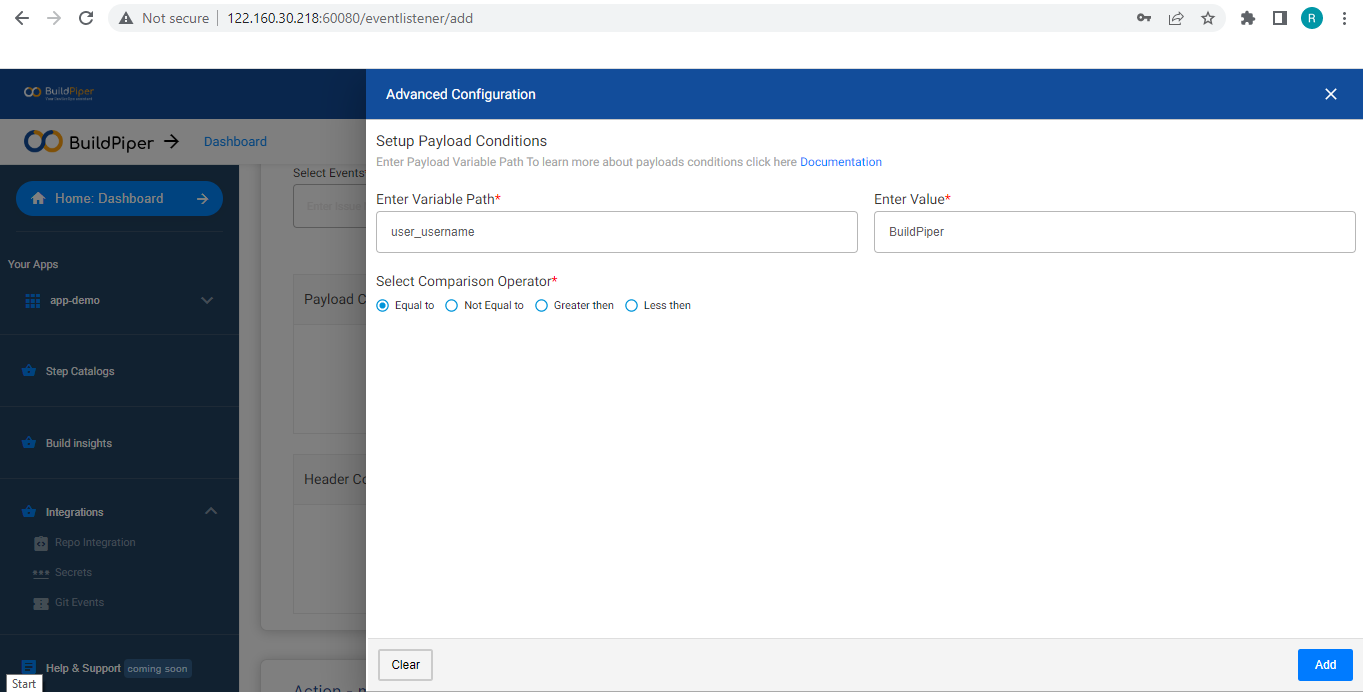Expand the app-demo chevron
1363x692 pixels.
click(207, 300)
